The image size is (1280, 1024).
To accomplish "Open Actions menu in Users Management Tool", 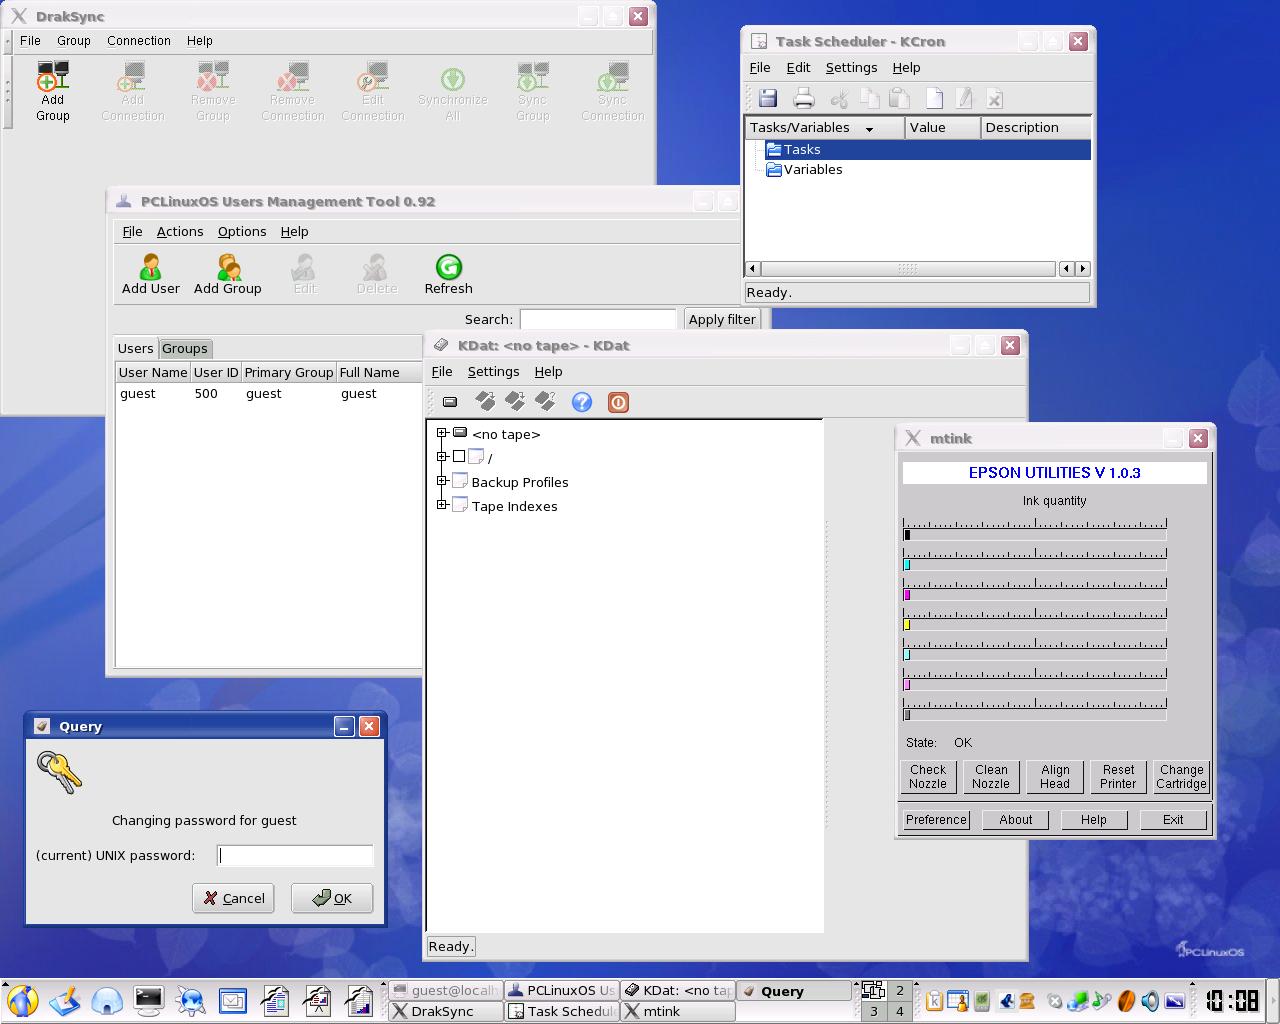I will point(180,232).
